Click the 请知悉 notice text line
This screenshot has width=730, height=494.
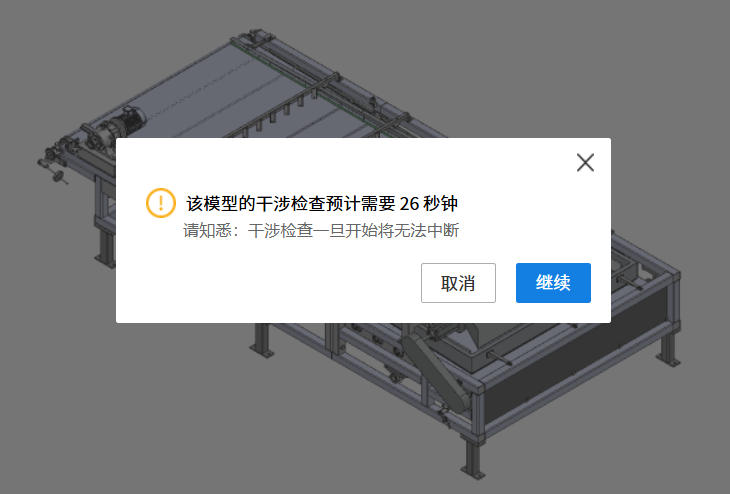(321, 230)
